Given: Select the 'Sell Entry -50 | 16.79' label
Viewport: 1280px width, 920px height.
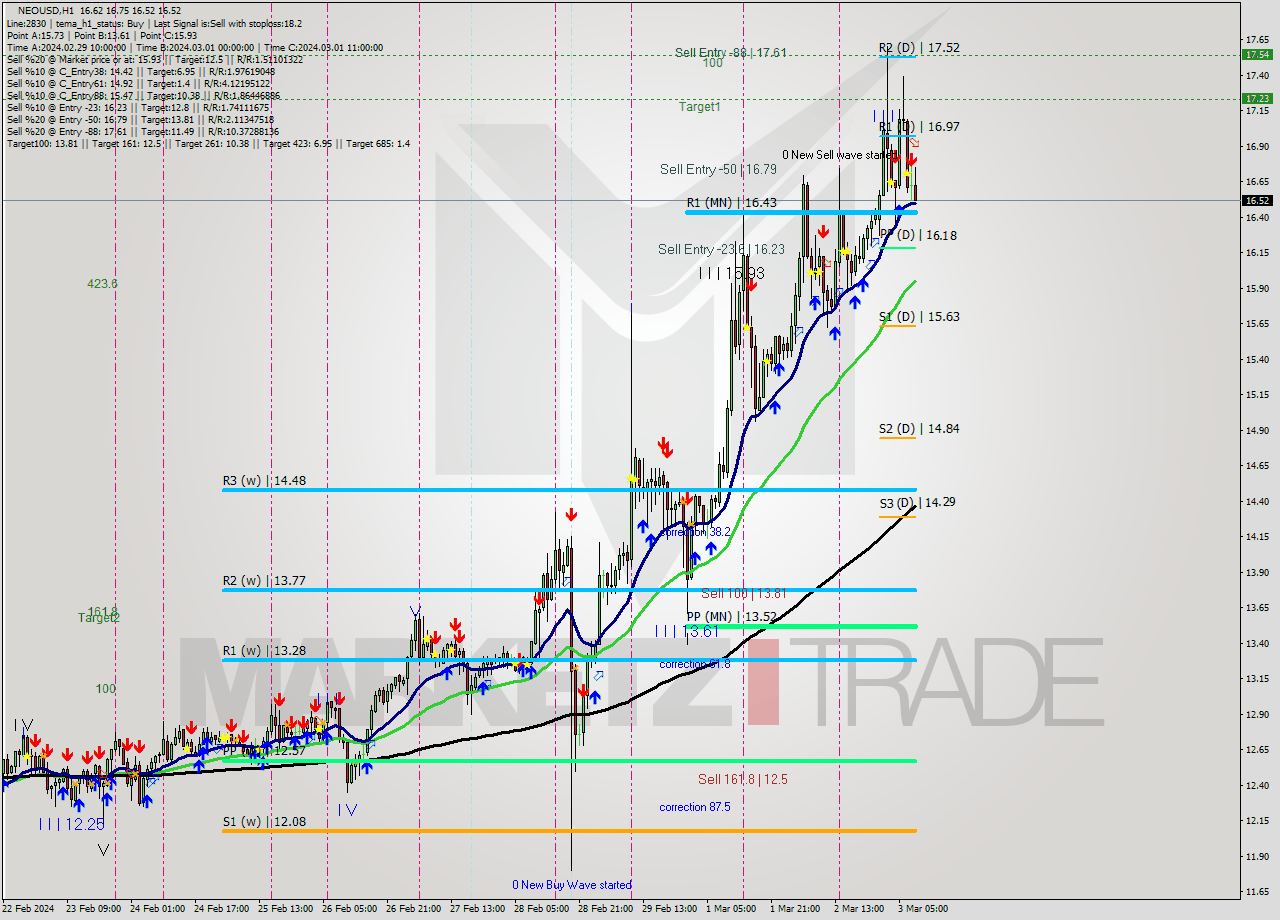Looking at the screenshot, I should tap(718, 169).
